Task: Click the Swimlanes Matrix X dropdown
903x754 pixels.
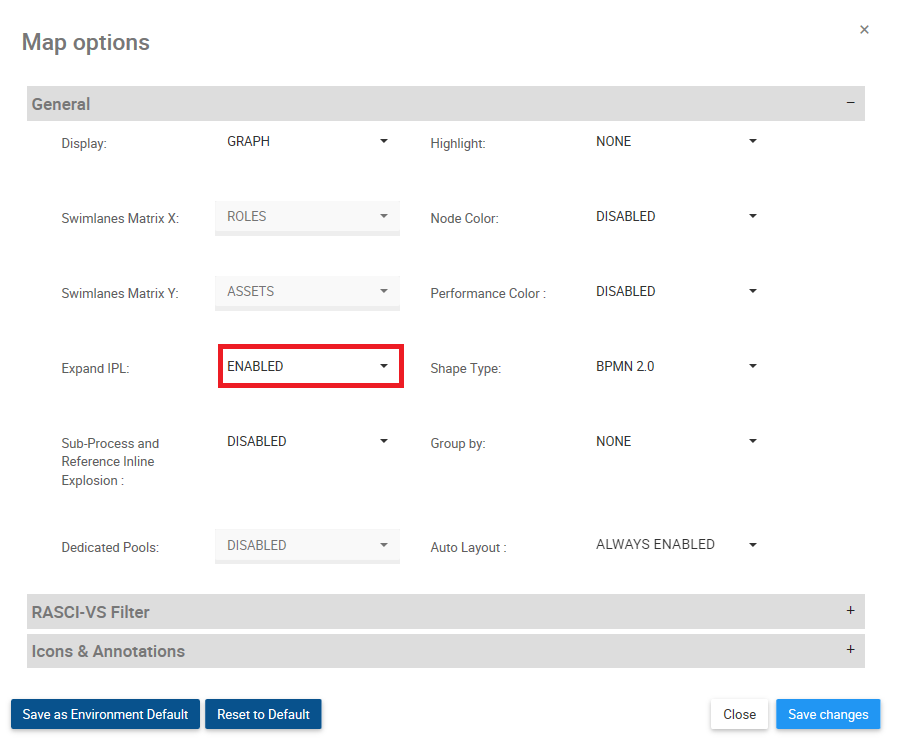Action: (x=308, y=217)
